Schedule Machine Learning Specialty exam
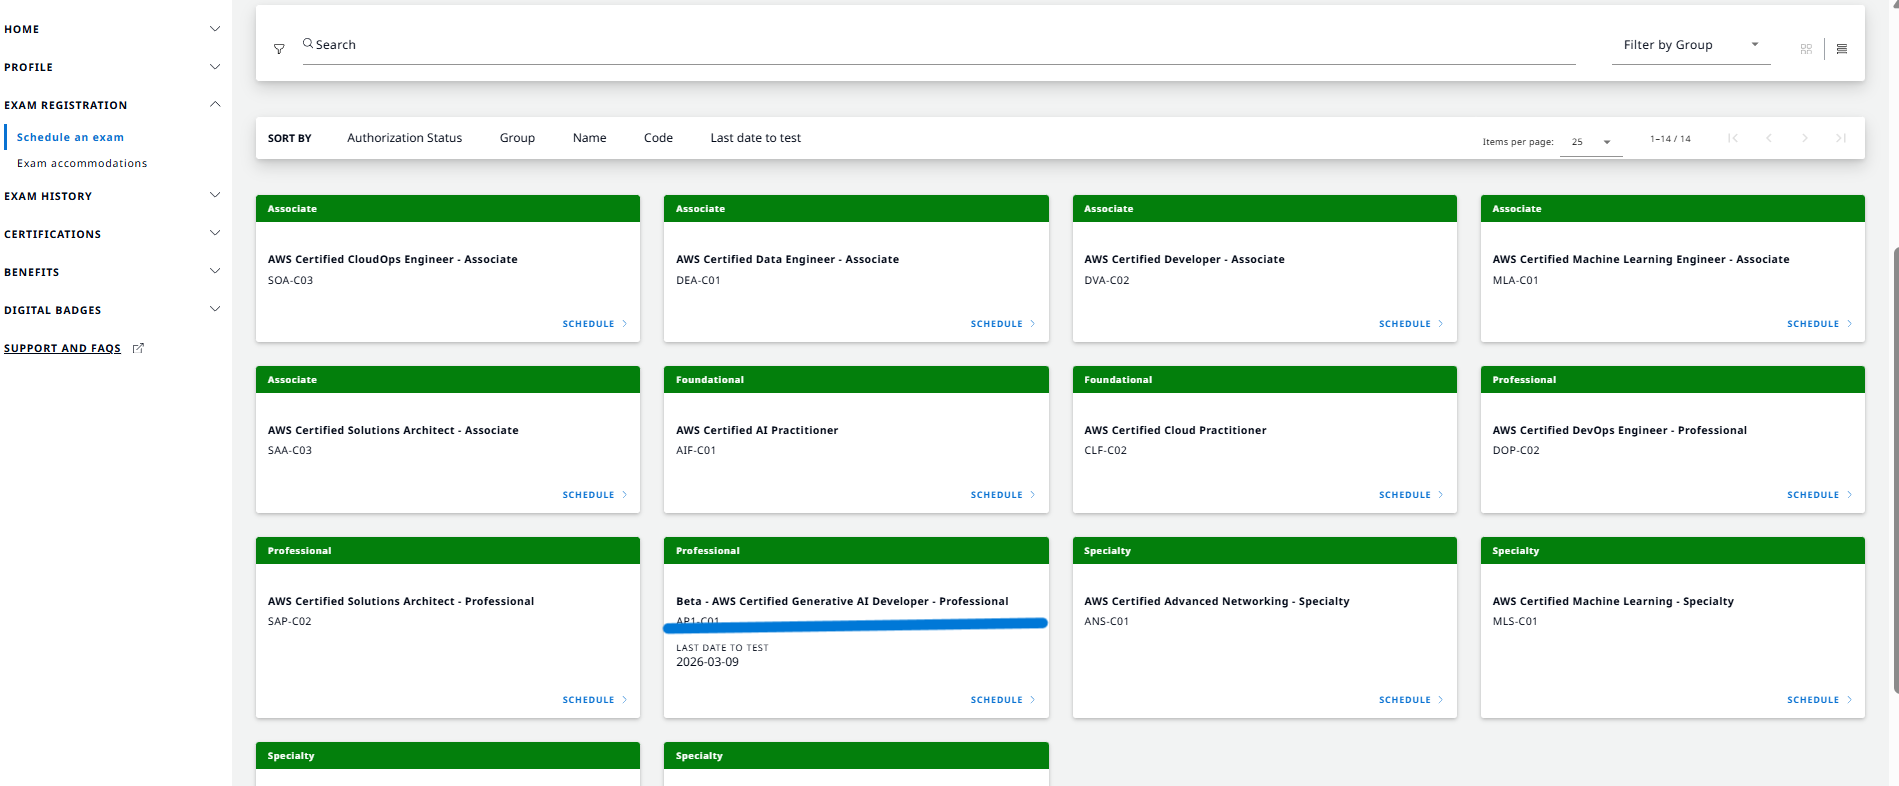1899x786 pixels. pos(1819,700)
